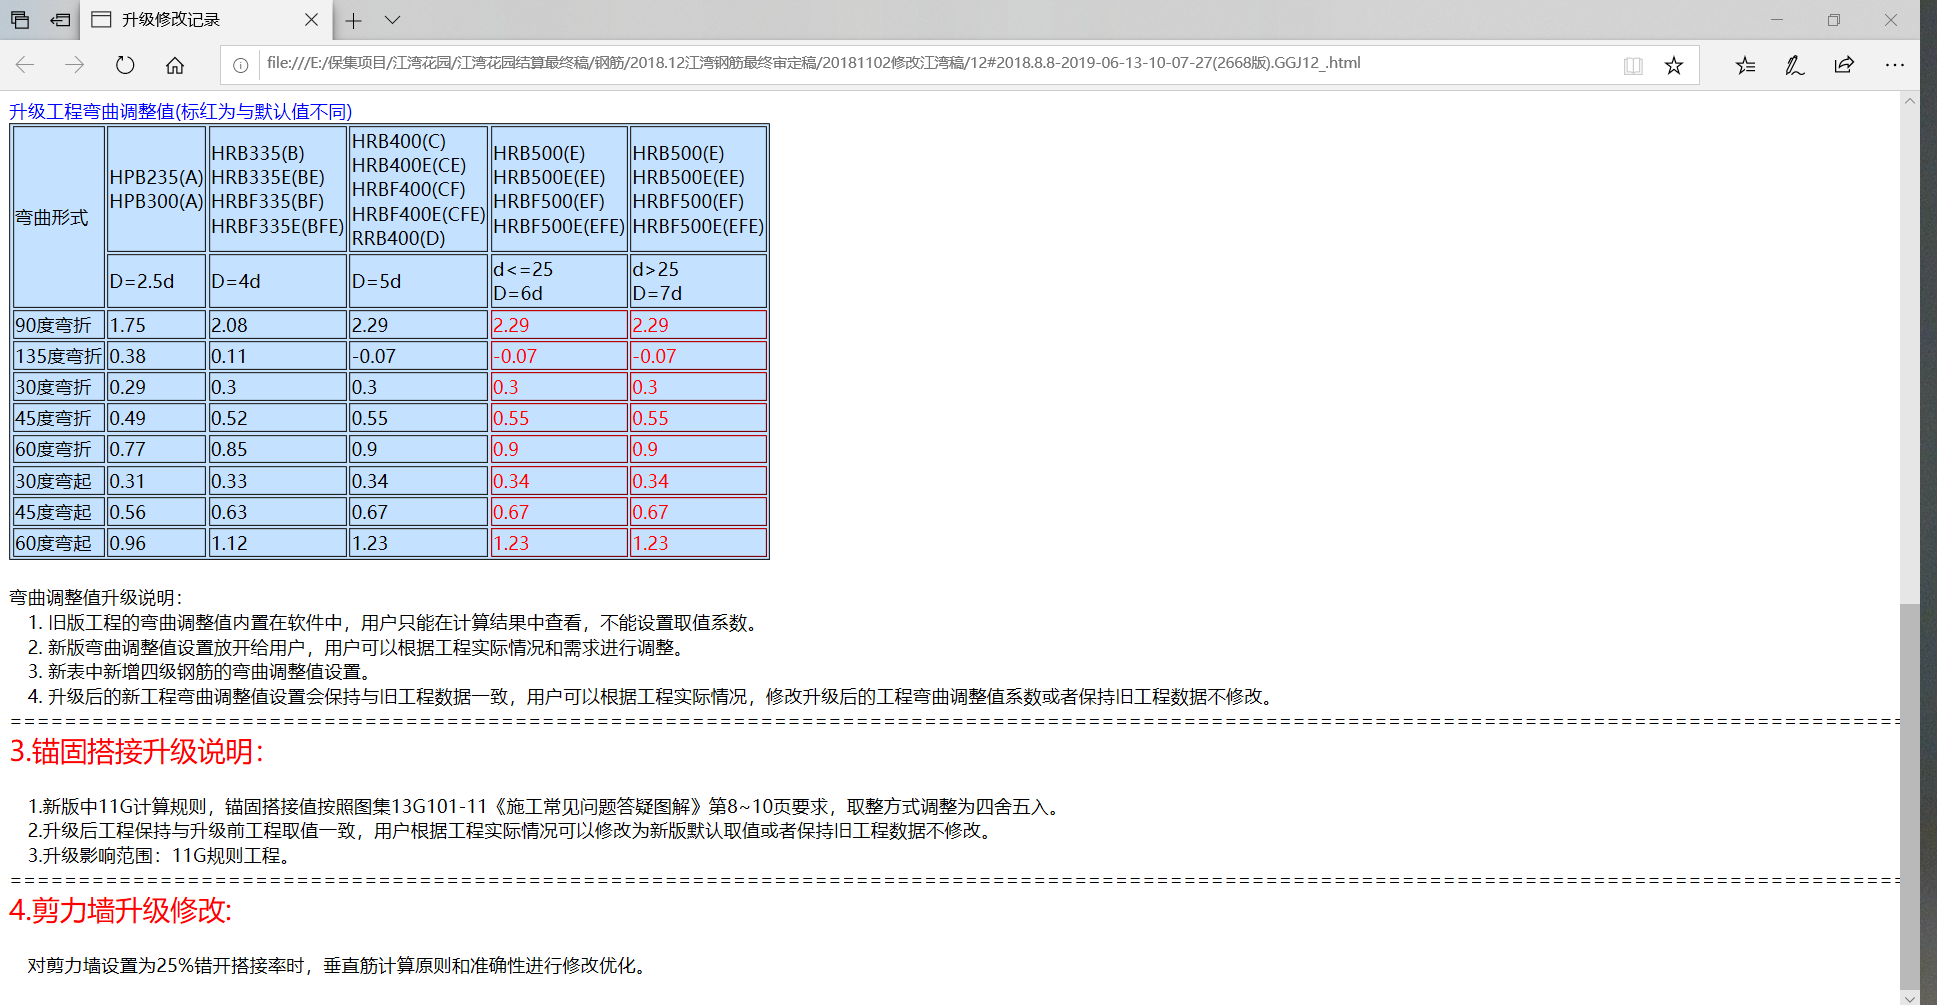Image resolution: width=1937 pixels, height=1005 pixels.
Task: Refresh the current page
Action: click(125, 65)
